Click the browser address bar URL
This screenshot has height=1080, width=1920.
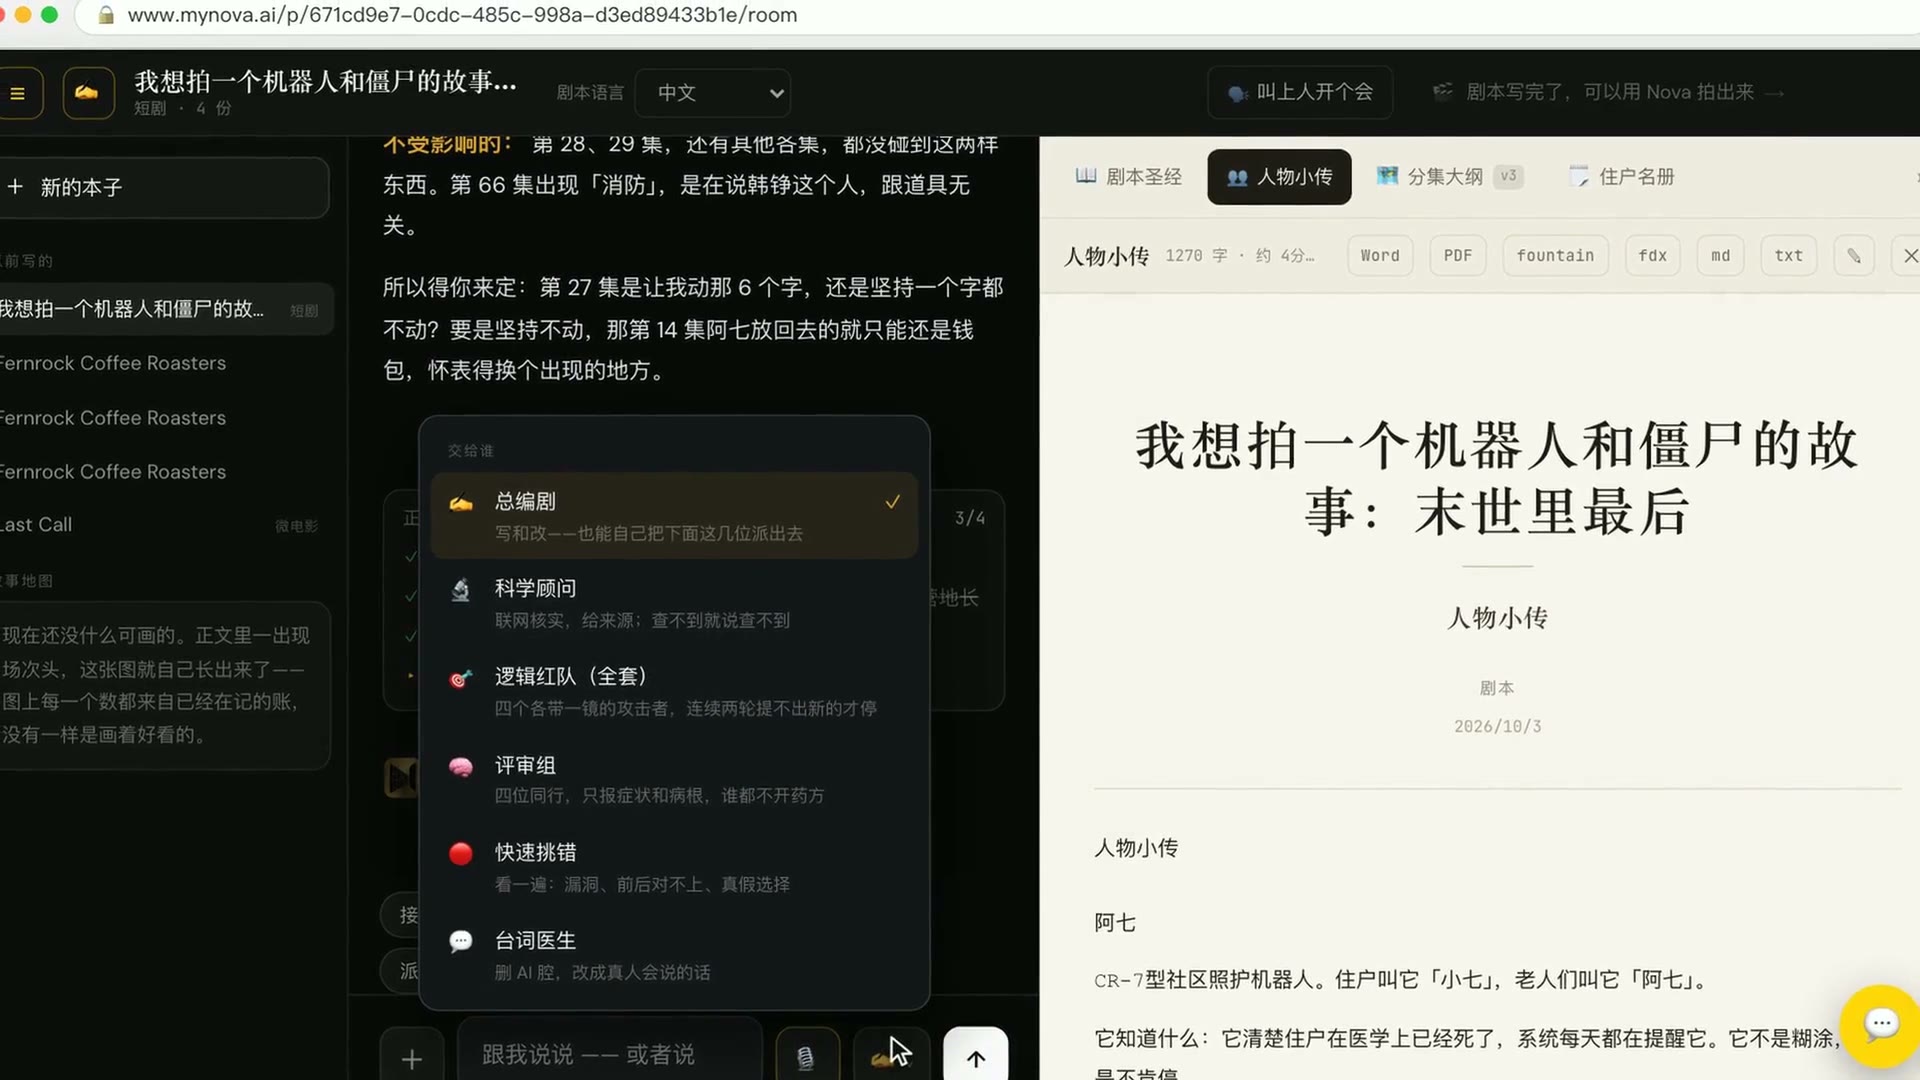click(462, 15)
